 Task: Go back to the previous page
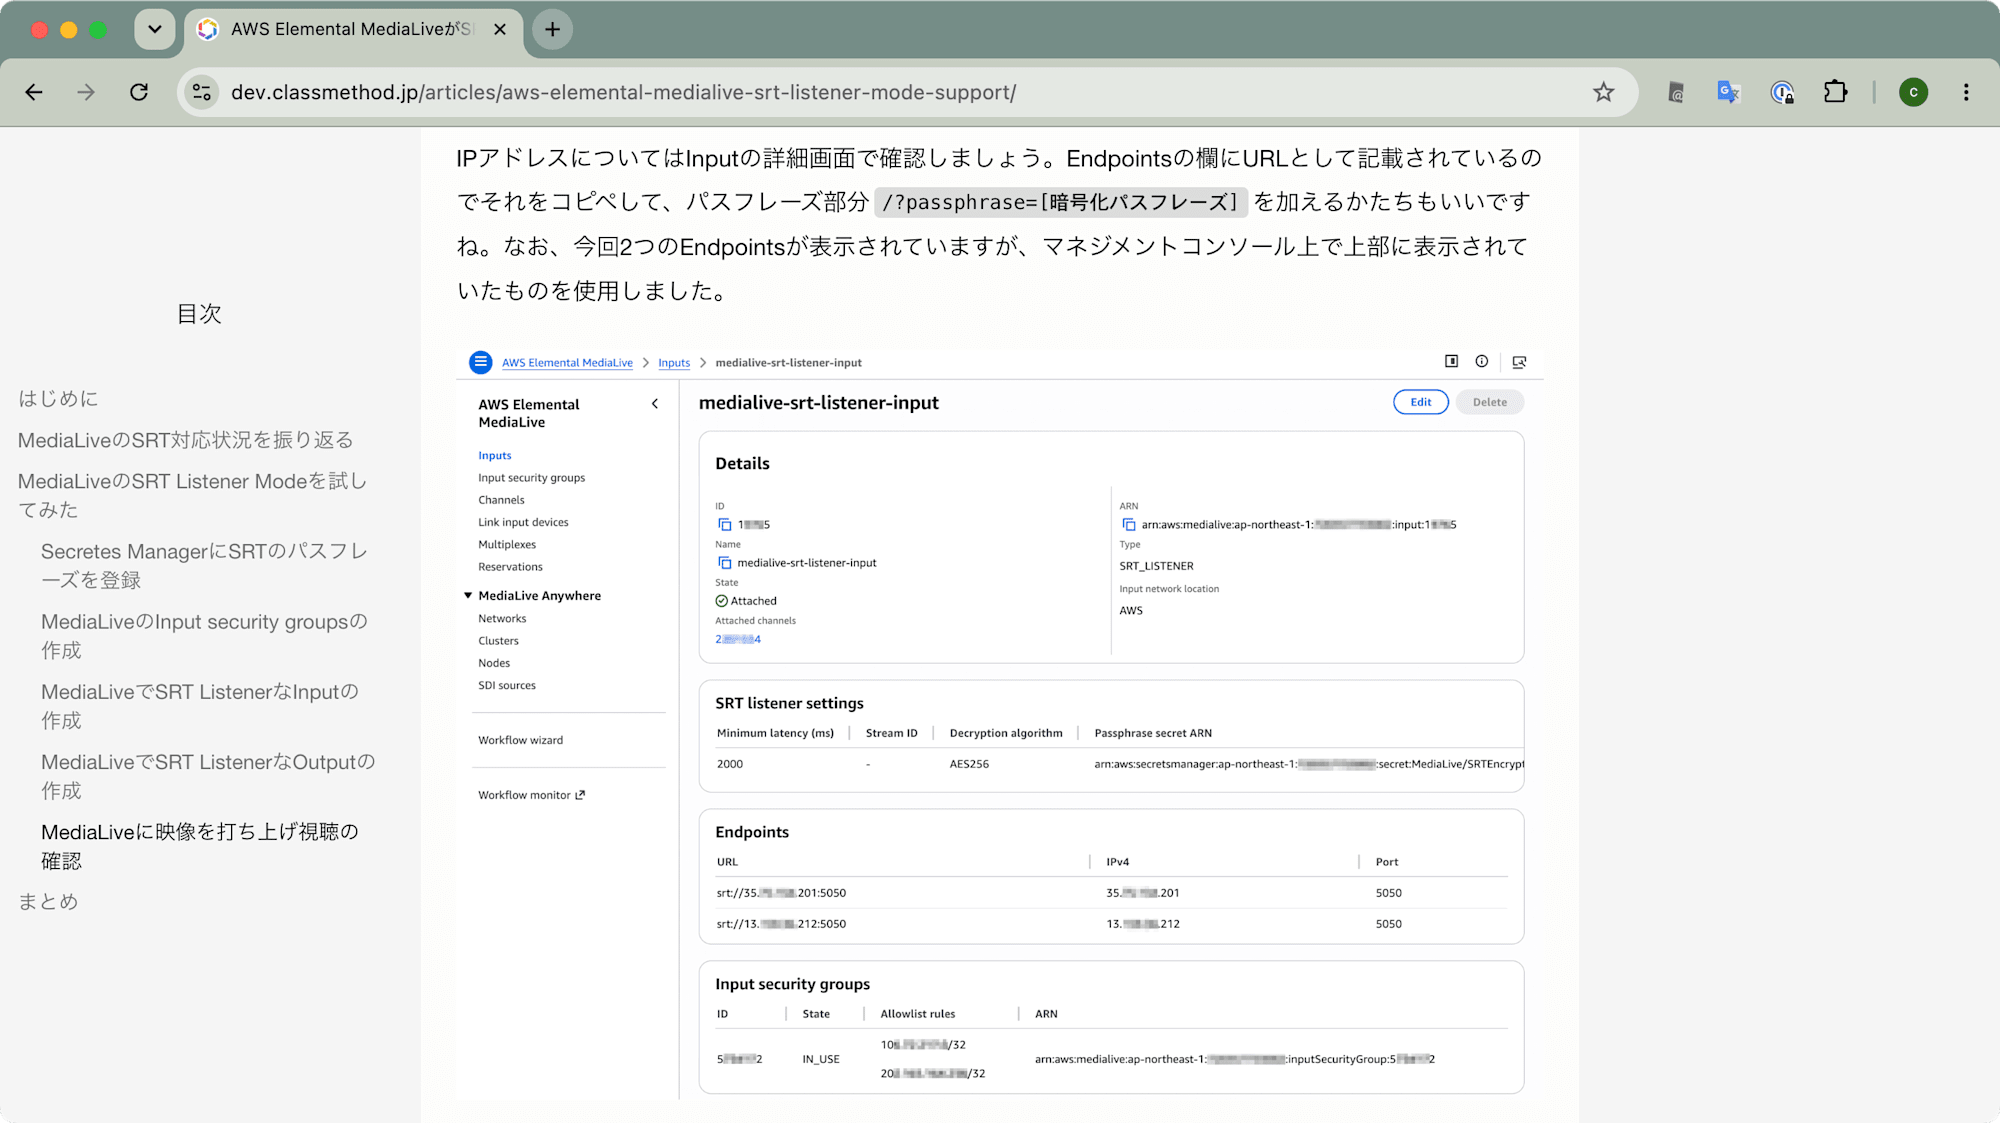34,92
